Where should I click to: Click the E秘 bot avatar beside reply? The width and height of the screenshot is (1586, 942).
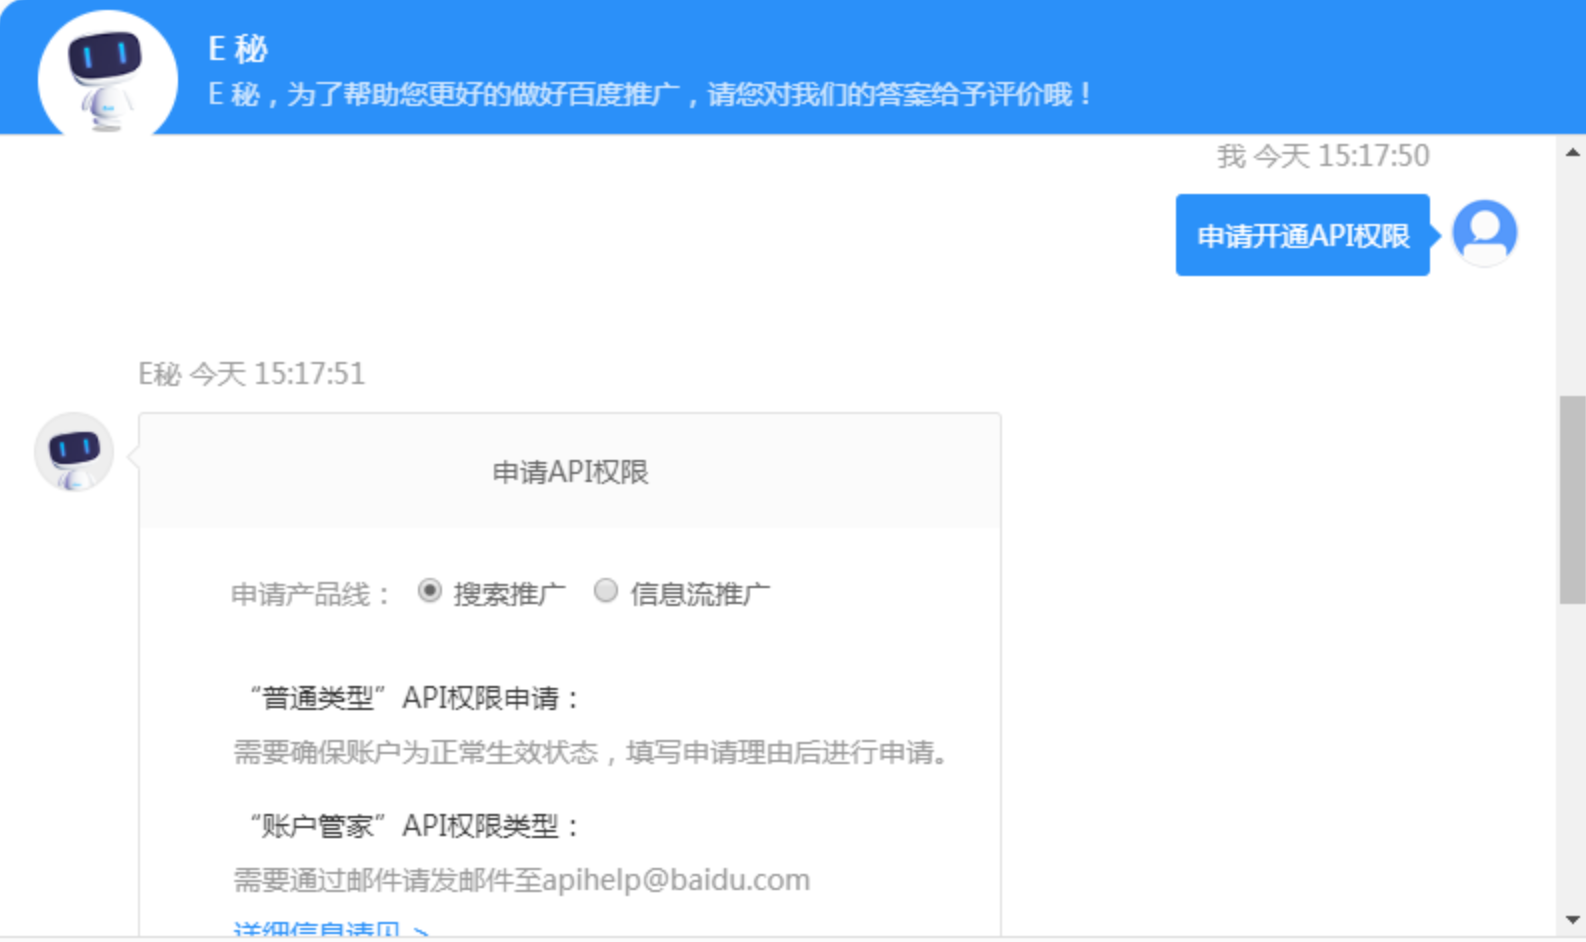point(73,452)
